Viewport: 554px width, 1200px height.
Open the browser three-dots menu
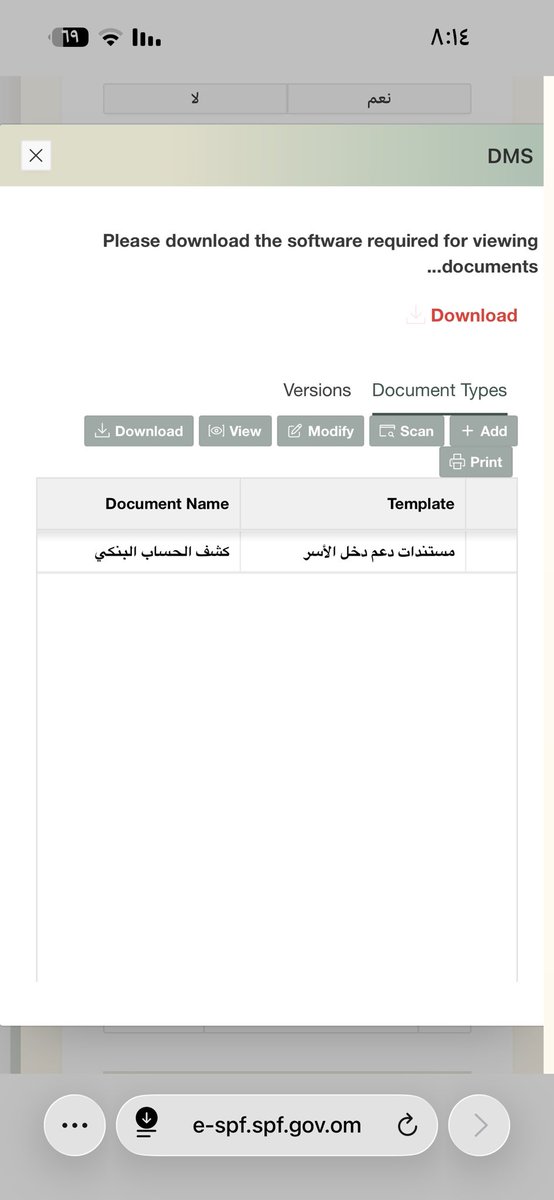tap(76, 1125)
